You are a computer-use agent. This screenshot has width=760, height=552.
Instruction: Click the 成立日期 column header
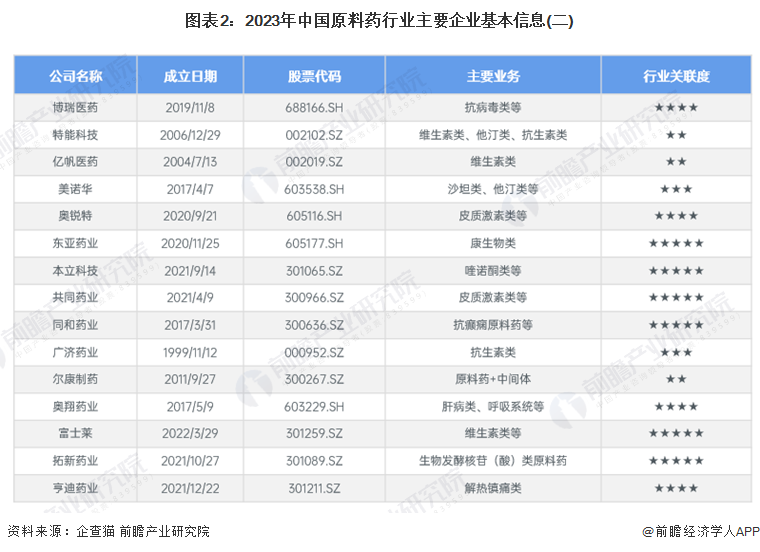[190, 76]
